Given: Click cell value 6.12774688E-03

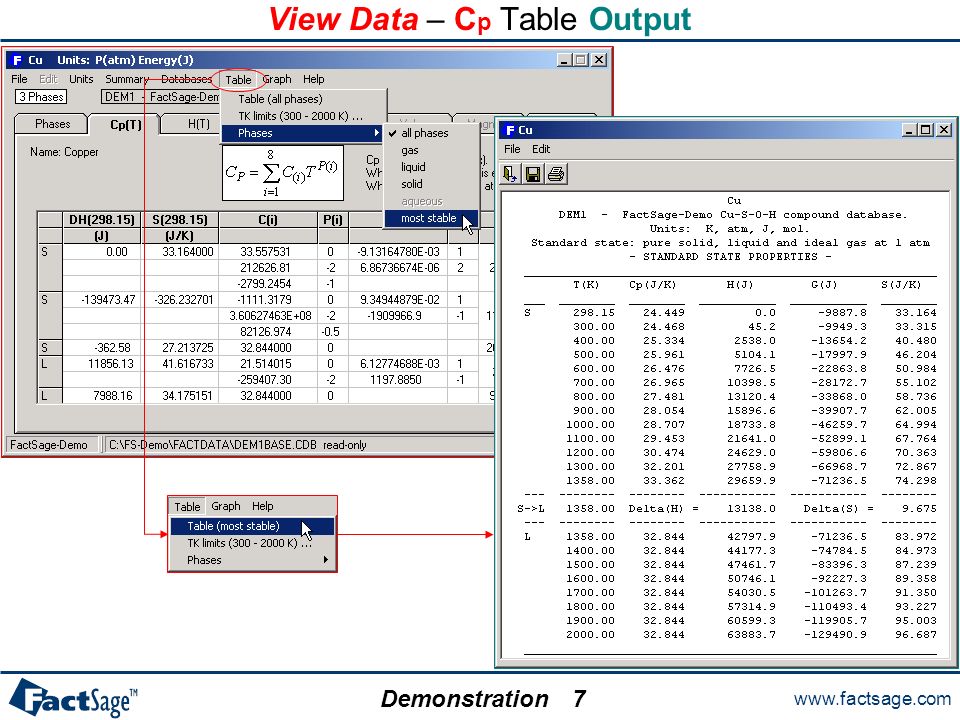Looking at the screenshot, I should point(399,363).
